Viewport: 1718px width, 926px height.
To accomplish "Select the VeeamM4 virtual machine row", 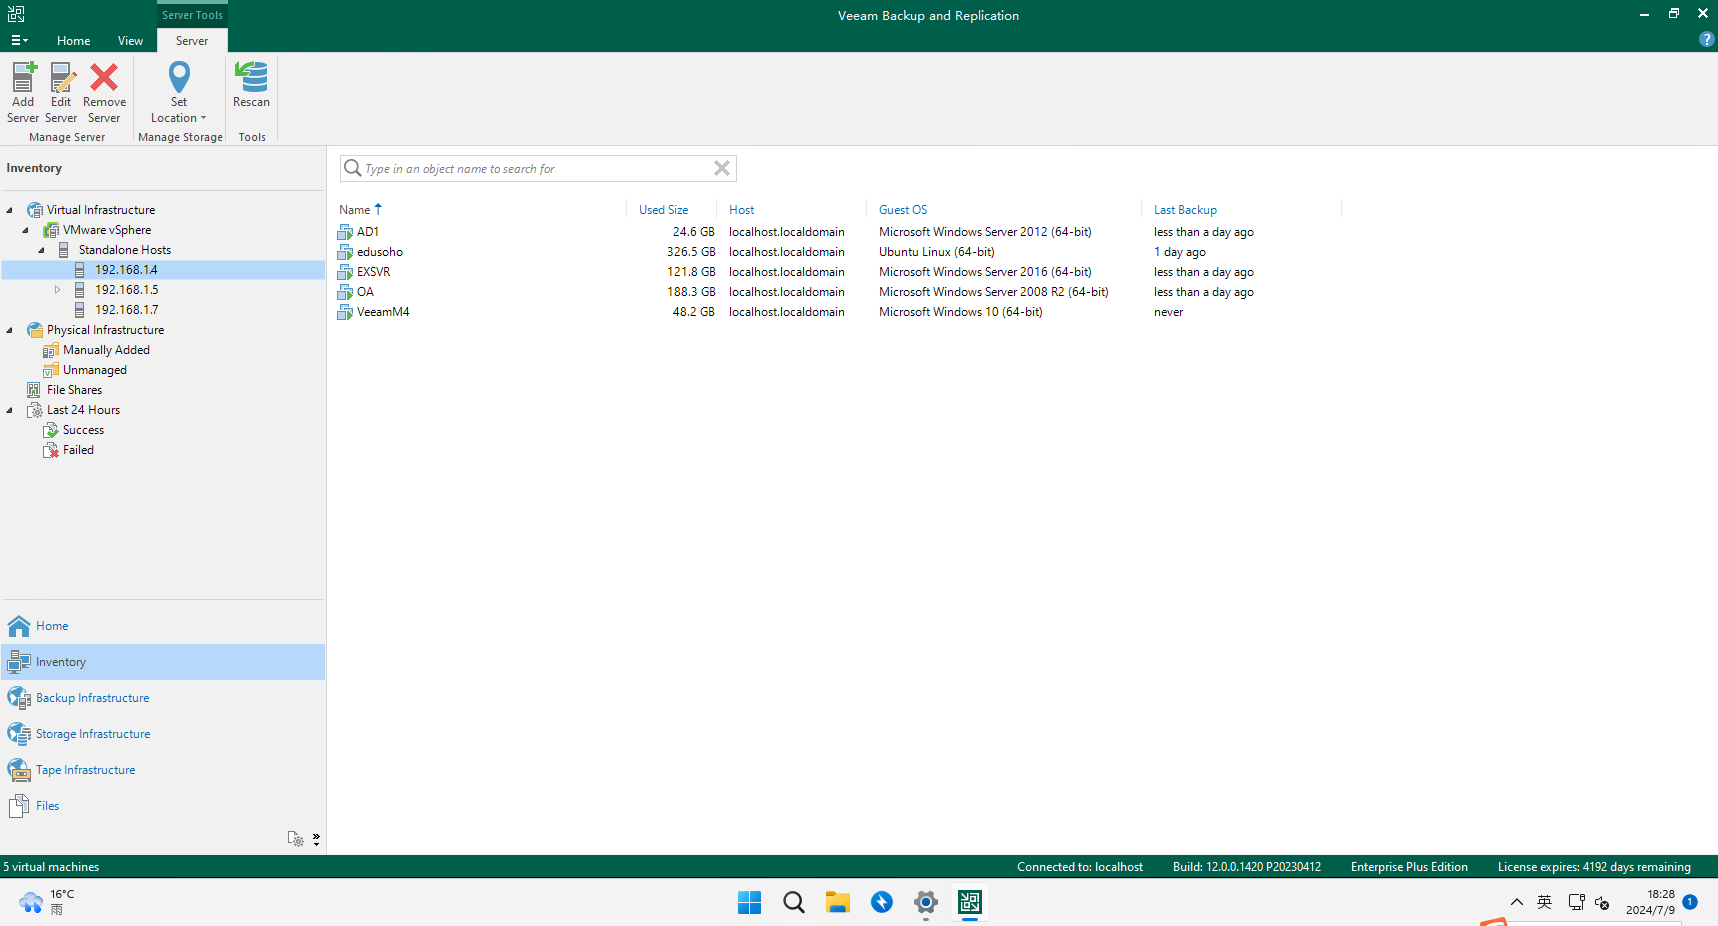I will [838, 312].
